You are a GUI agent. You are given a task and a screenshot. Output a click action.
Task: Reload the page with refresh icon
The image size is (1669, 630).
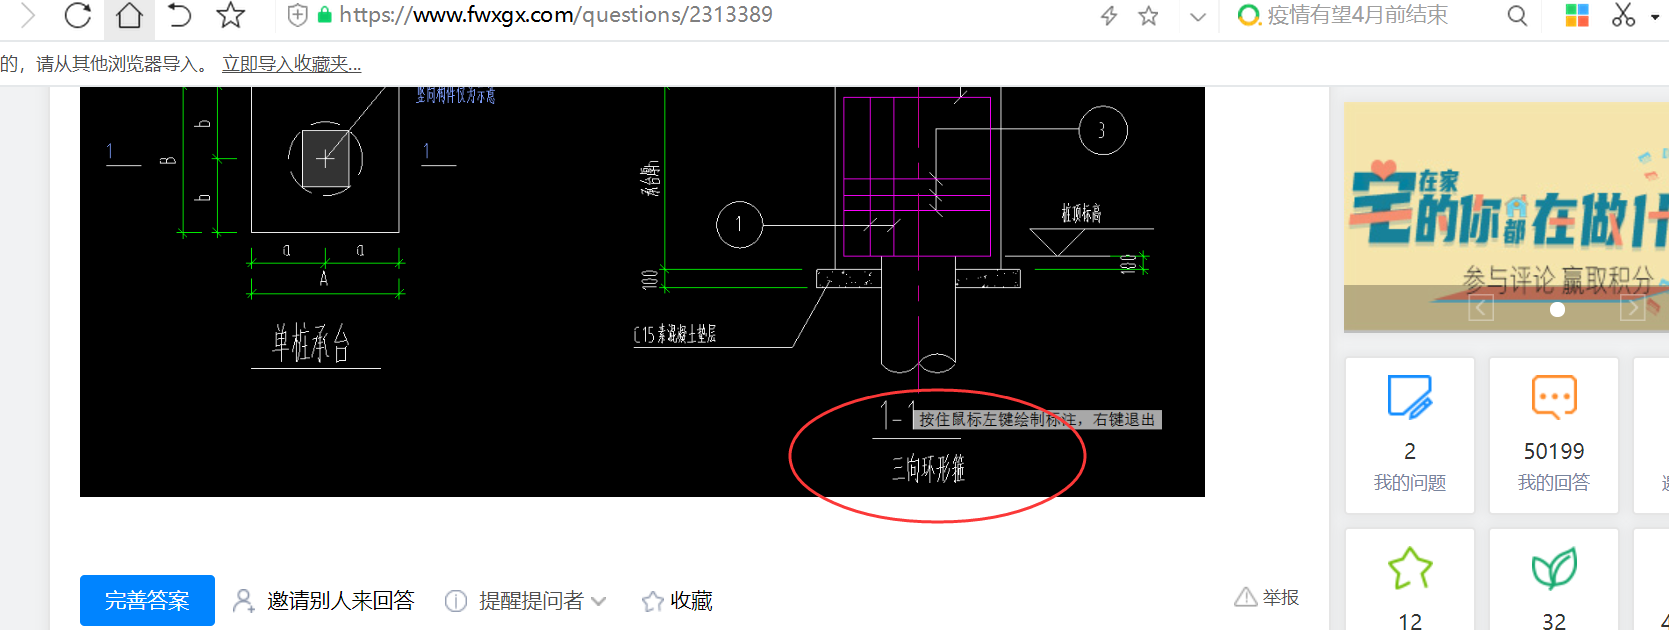click(77, 15)
